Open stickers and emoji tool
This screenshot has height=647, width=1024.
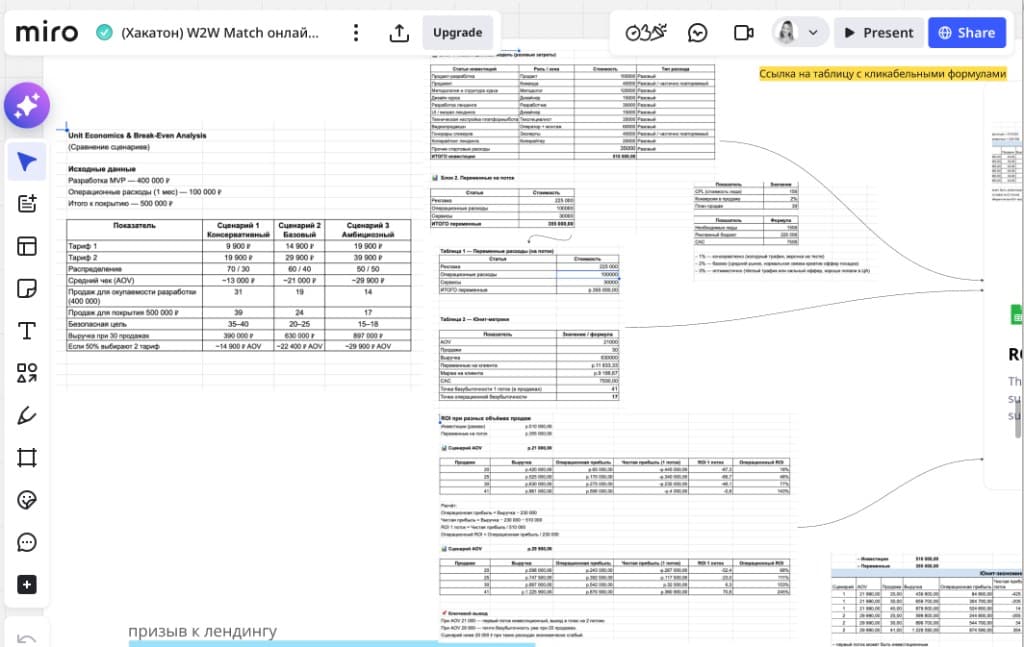pos(27,500)
